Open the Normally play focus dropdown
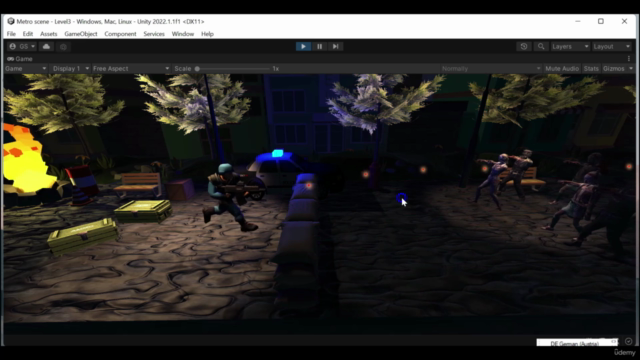The height and width of the screenshot is (360, 640). point(491,69)
